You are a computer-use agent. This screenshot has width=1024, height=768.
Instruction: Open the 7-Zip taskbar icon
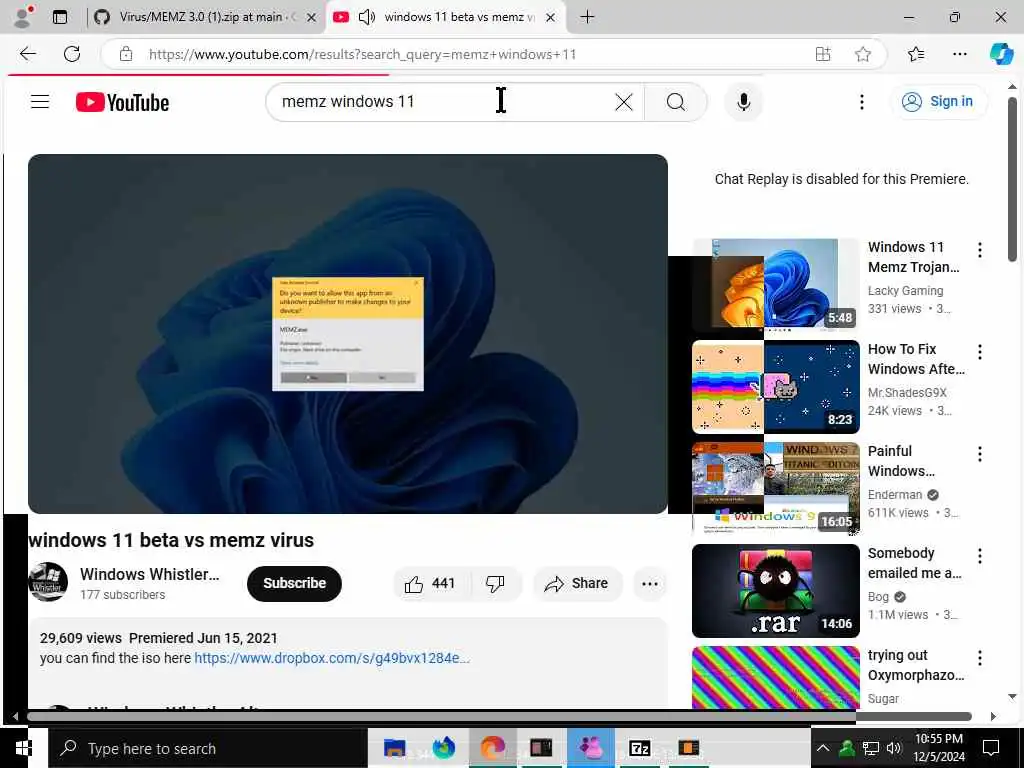(x=639, y=748)
